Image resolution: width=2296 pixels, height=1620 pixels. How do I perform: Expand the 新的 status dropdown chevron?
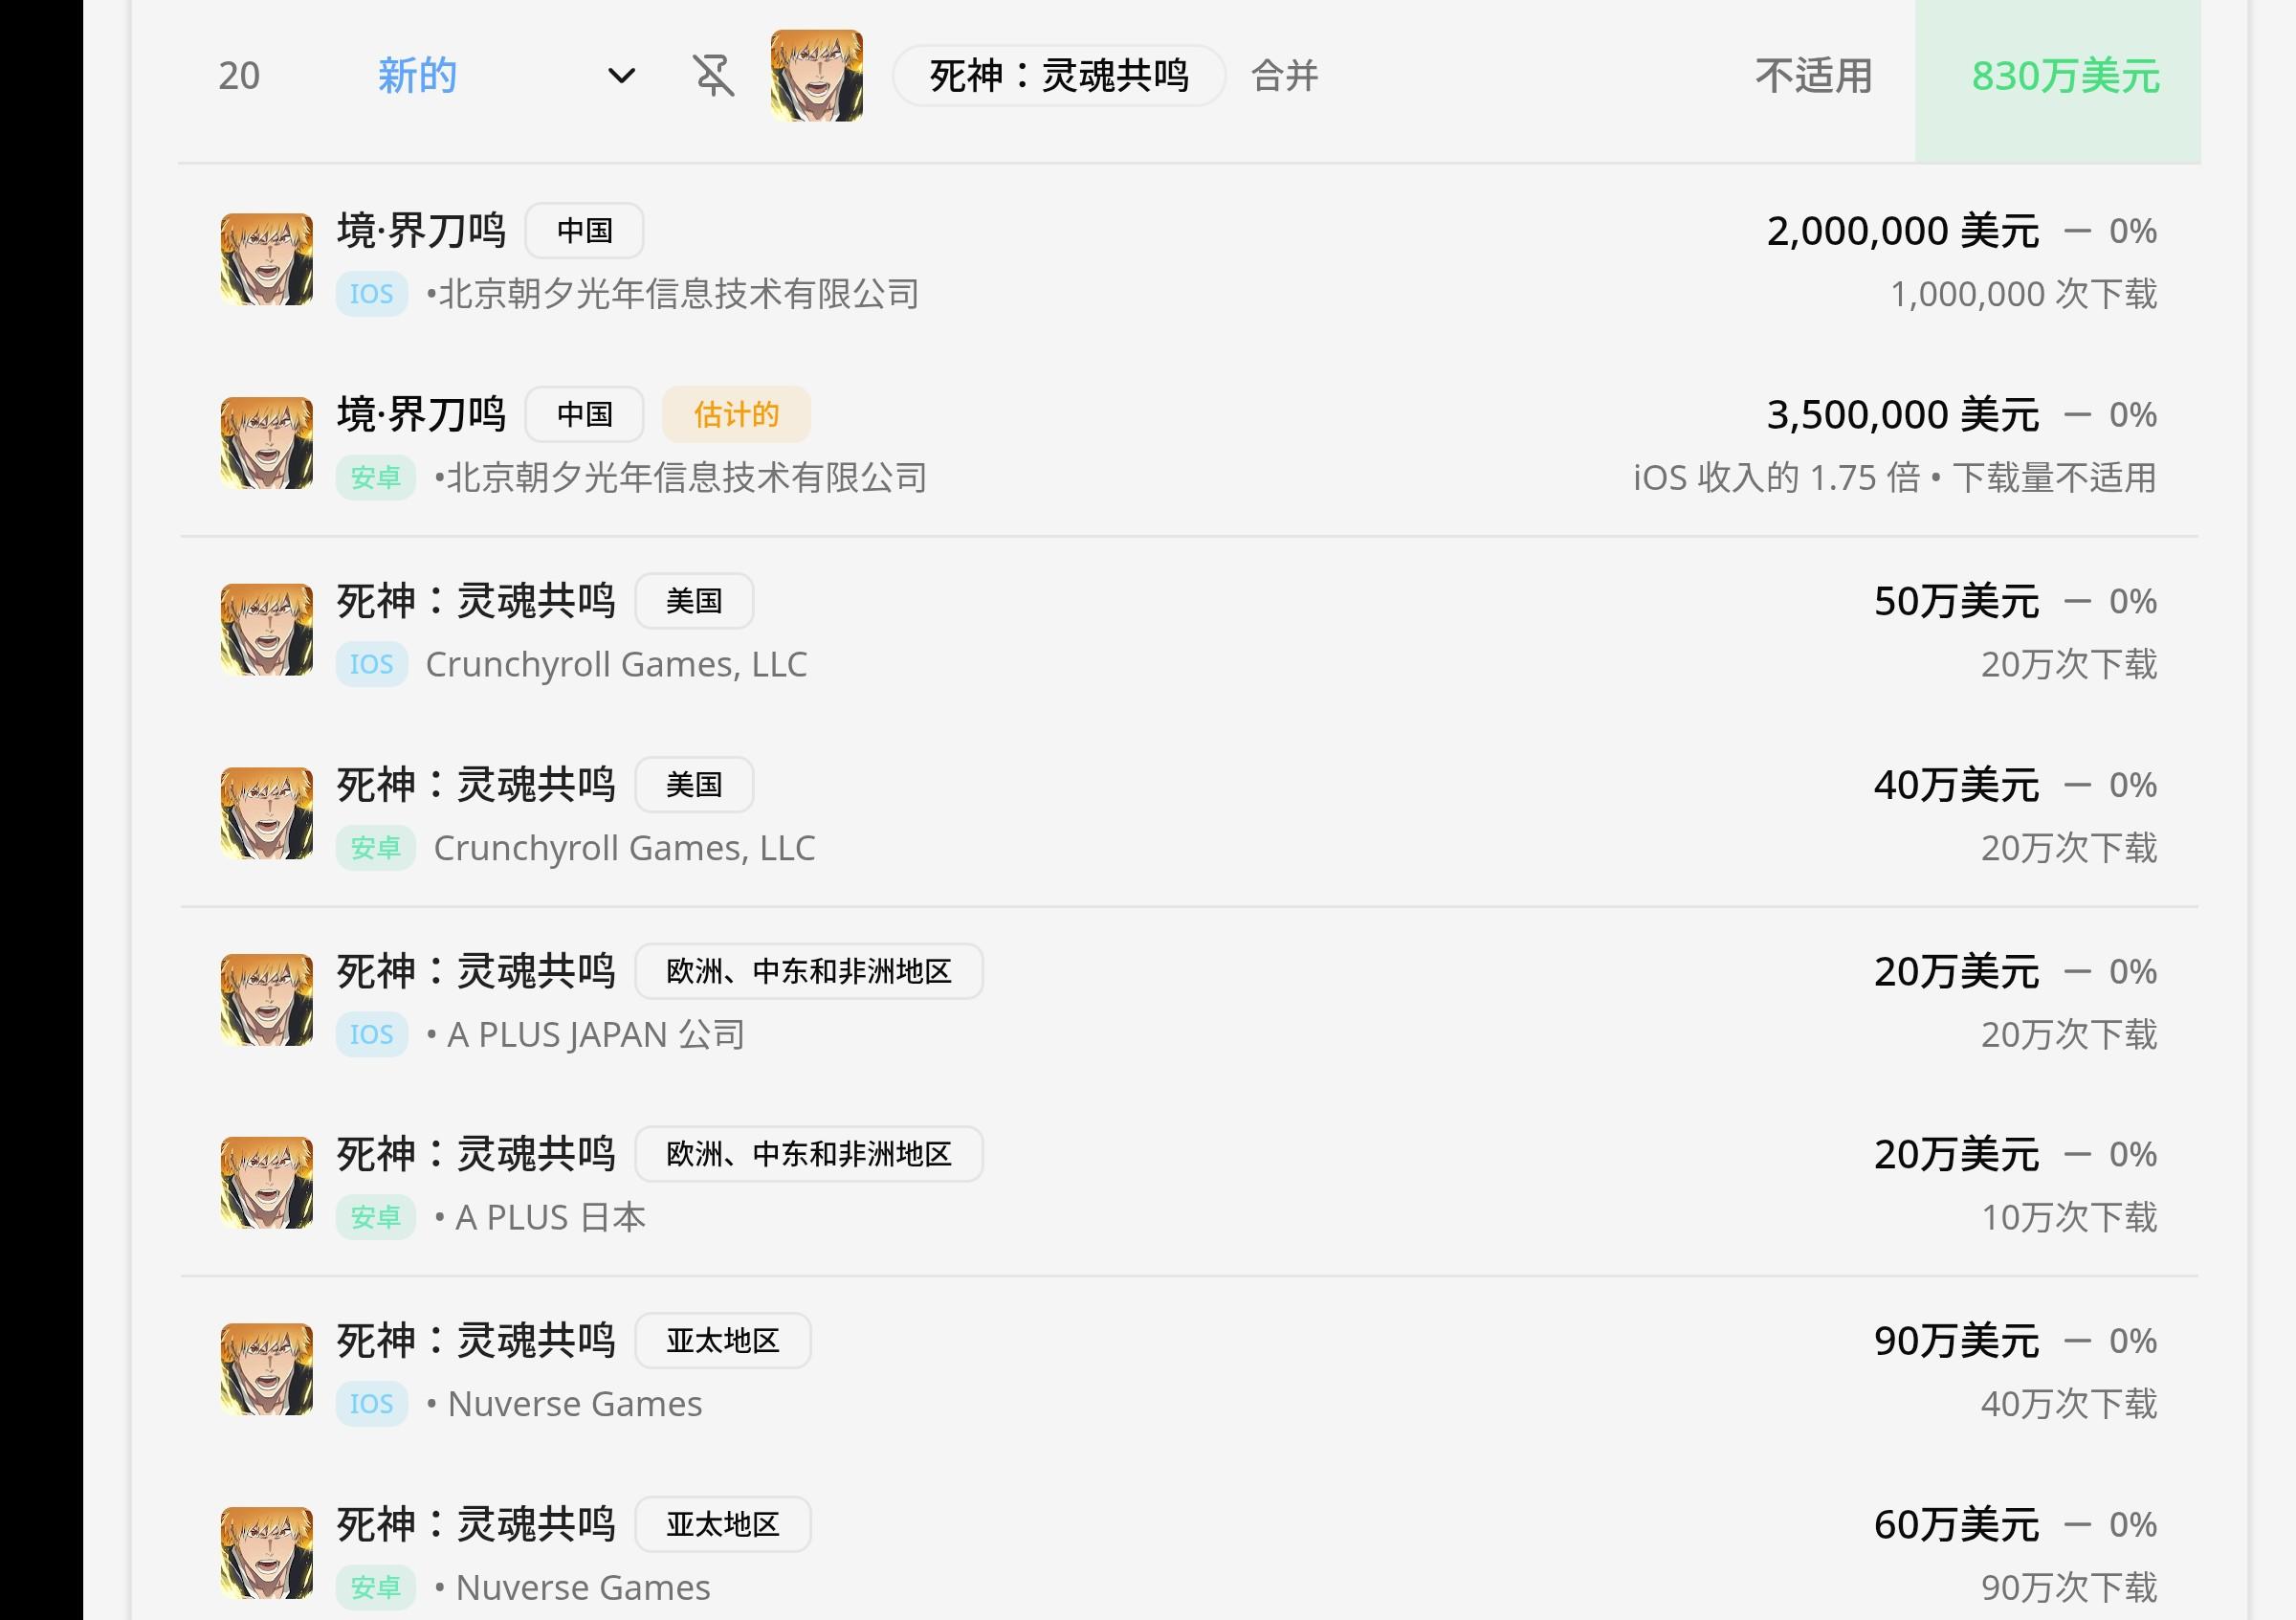622,76
